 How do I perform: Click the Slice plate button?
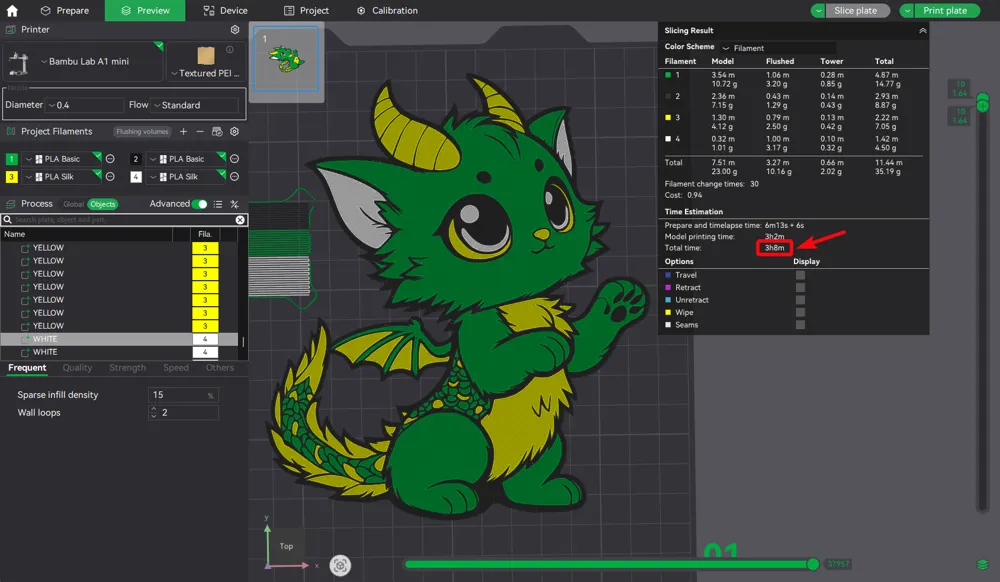click(857, 11)
